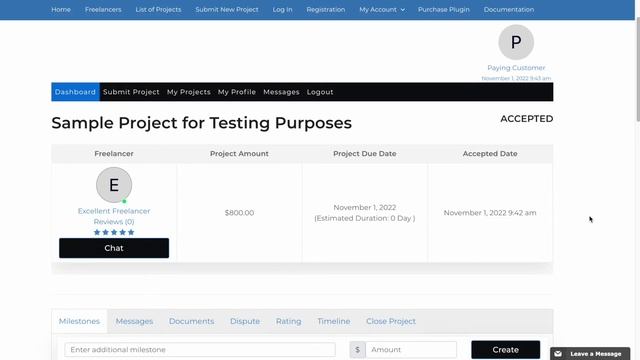View the Timeline tab

[333, 321]
